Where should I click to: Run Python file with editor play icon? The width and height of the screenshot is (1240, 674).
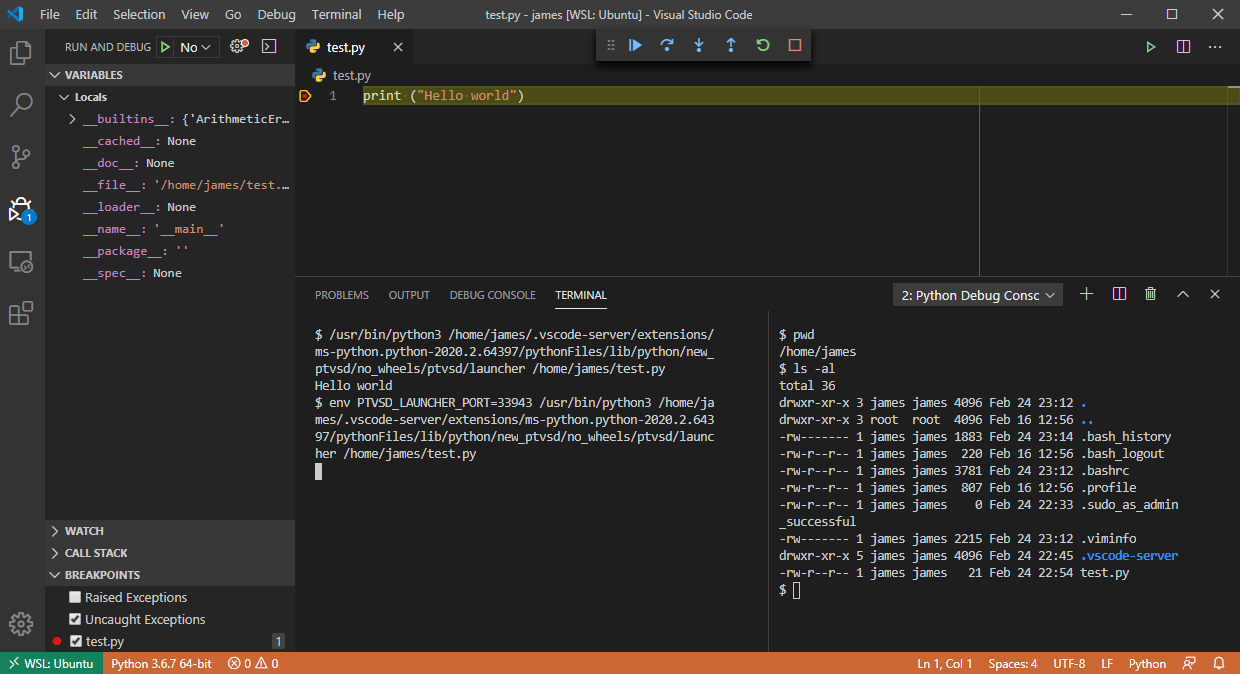coord(1151,47)
